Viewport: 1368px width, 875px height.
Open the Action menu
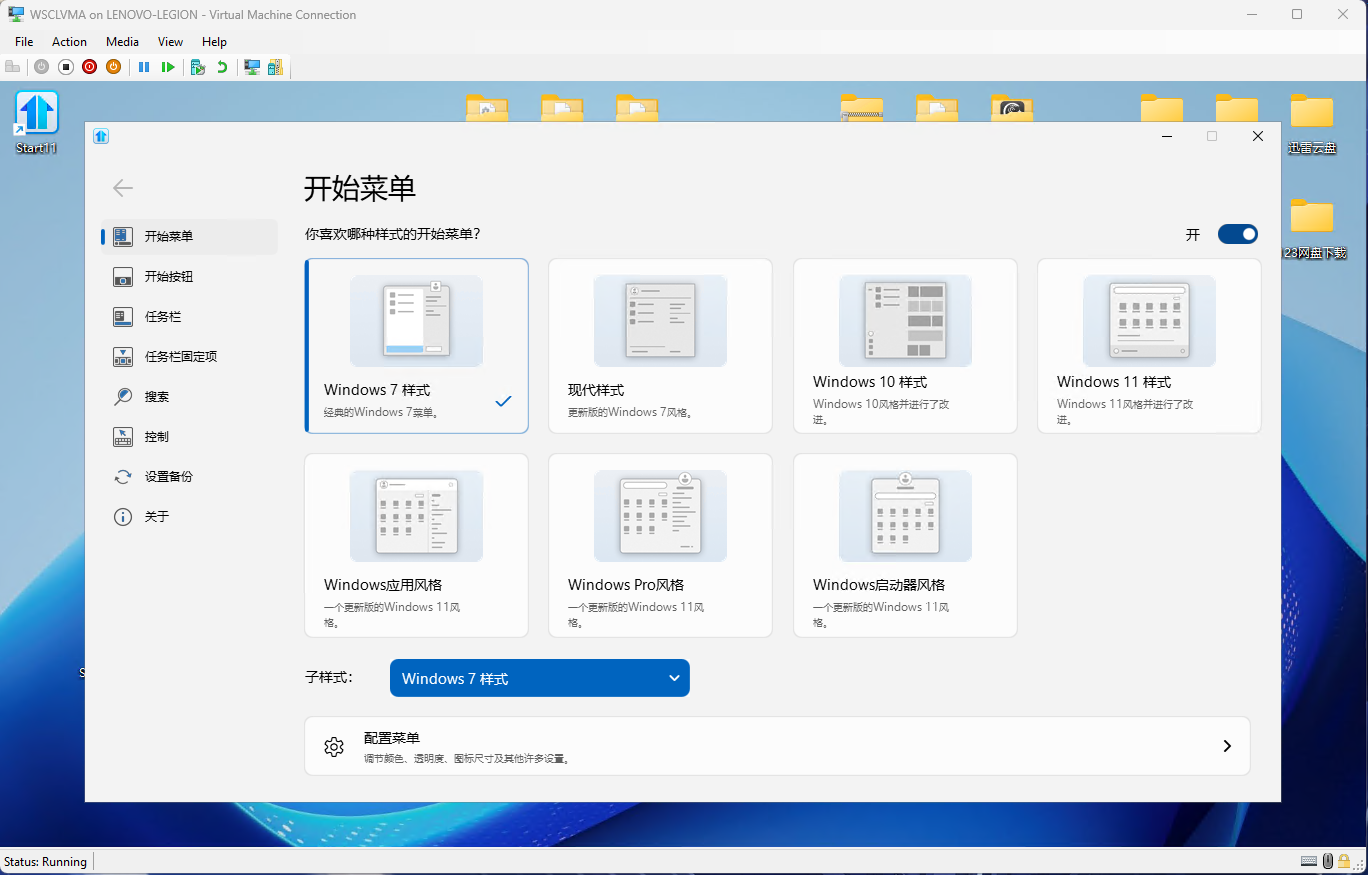coord(69,42)
